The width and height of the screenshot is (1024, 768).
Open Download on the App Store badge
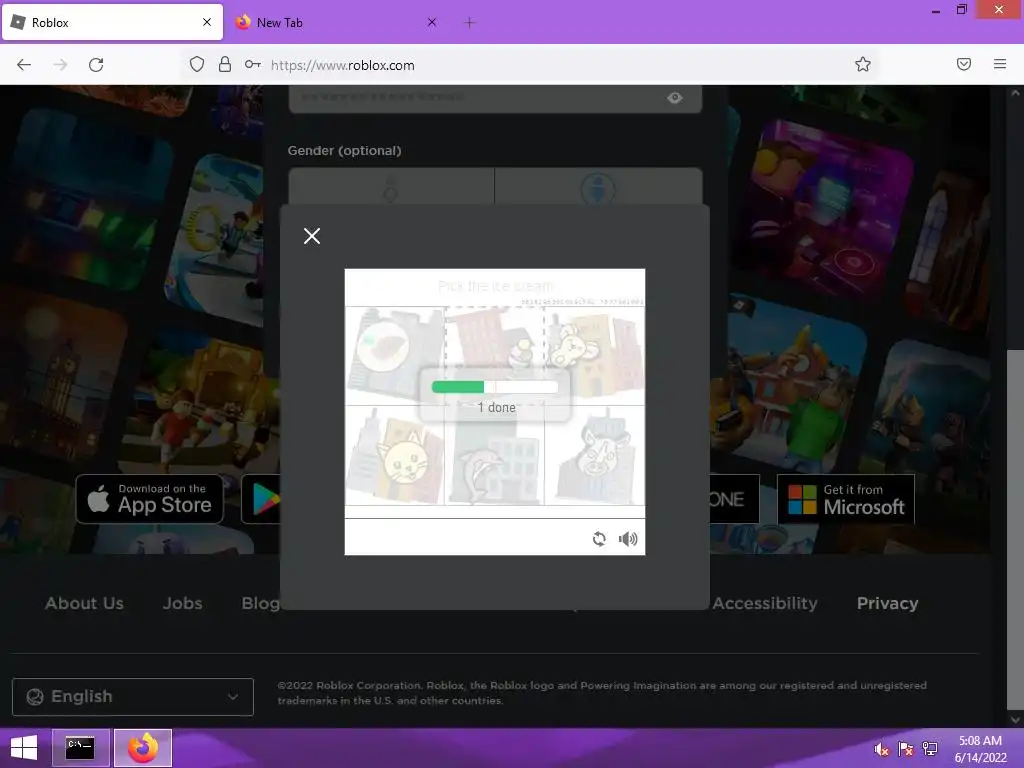coord(150,499)
